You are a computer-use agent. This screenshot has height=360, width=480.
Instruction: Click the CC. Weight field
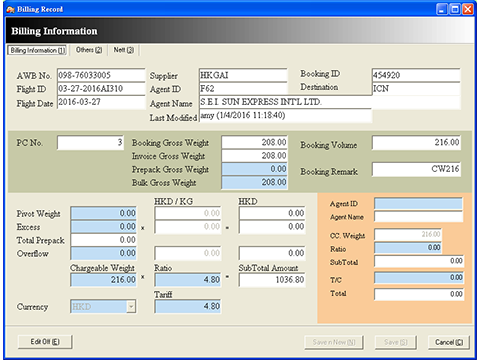click(408, 234)
